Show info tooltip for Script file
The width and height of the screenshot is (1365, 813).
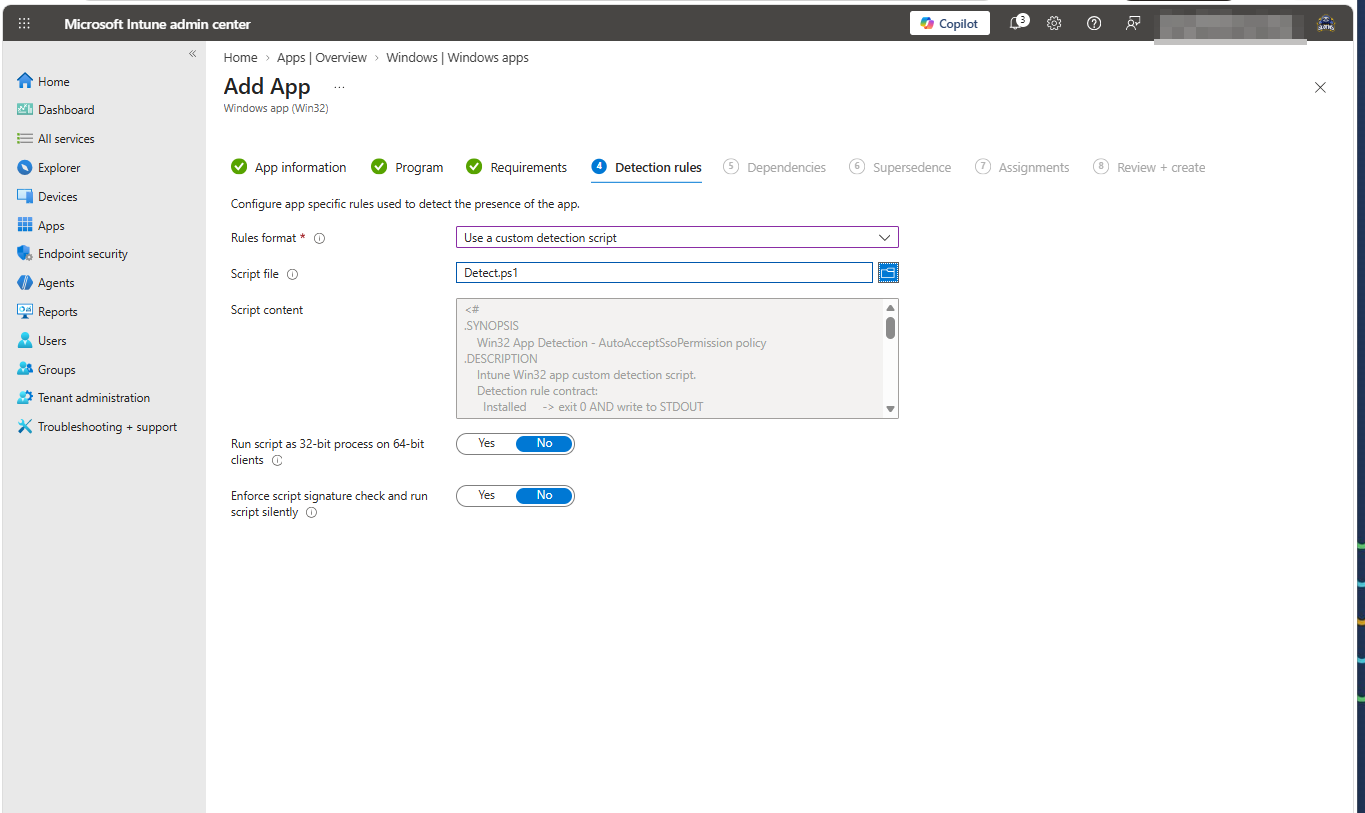tap(293, 274)
